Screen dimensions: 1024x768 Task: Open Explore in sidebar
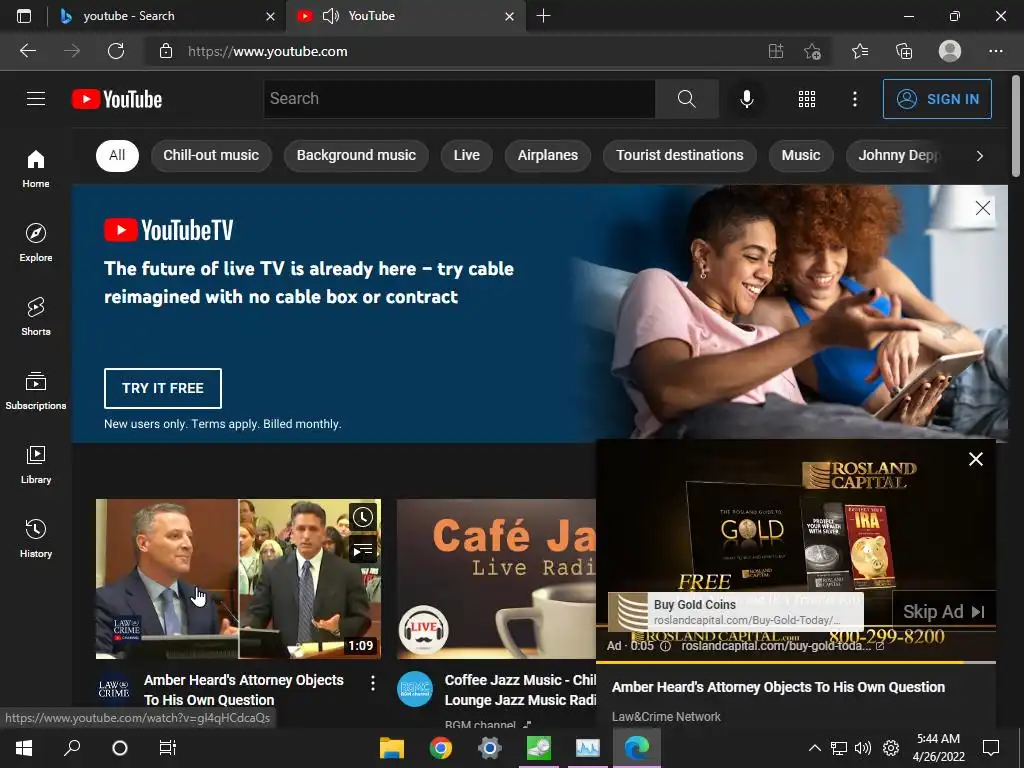point(36,242)
